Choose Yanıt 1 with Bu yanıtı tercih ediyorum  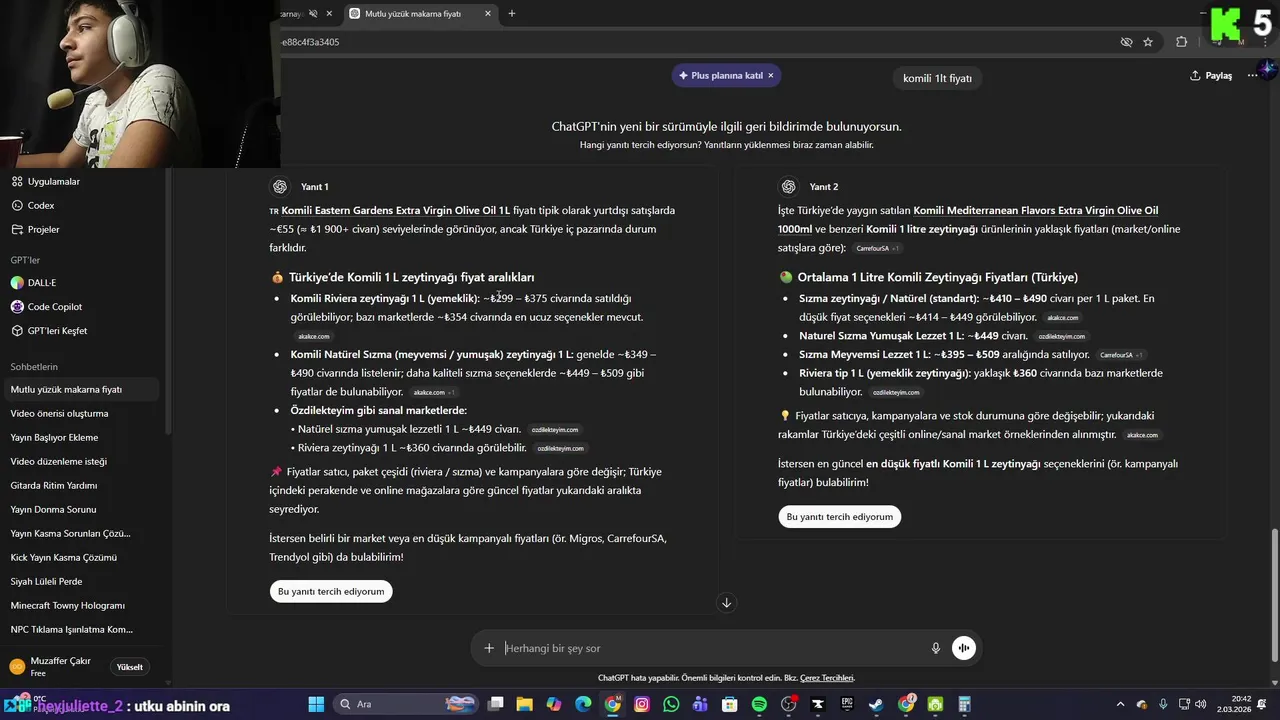[331, 591]
